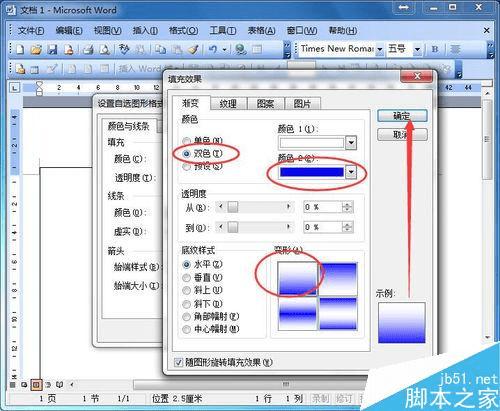Click the Permission icon in Word toolbar
This screenshot has width=500, height=411.
coord(69,50)
